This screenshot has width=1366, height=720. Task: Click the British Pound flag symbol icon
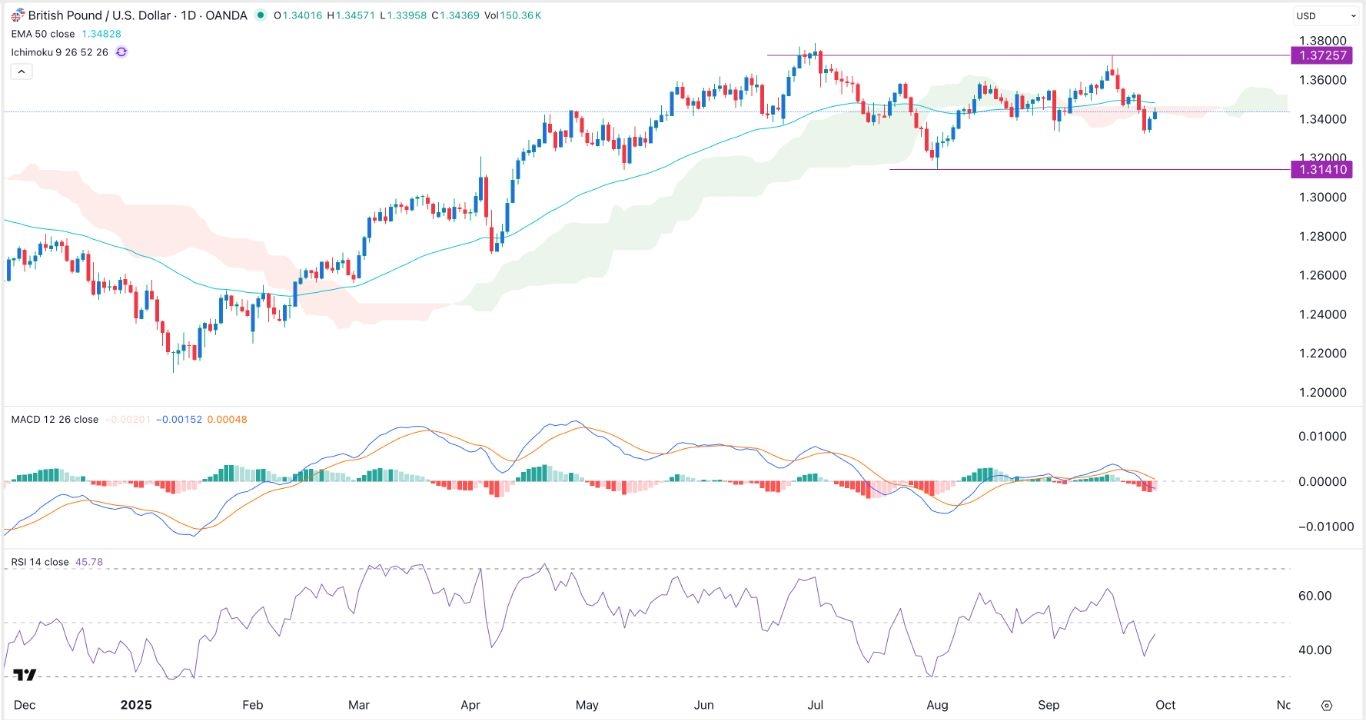pos(16,16)
